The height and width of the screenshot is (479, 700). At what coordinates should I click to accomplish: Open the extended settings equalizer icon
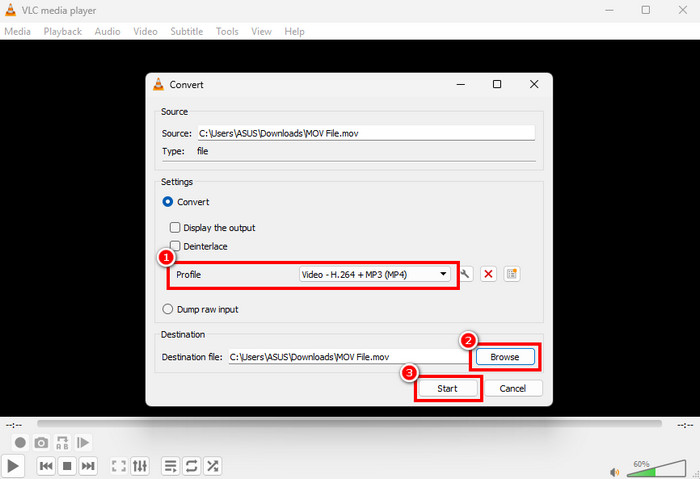[140, 466]
